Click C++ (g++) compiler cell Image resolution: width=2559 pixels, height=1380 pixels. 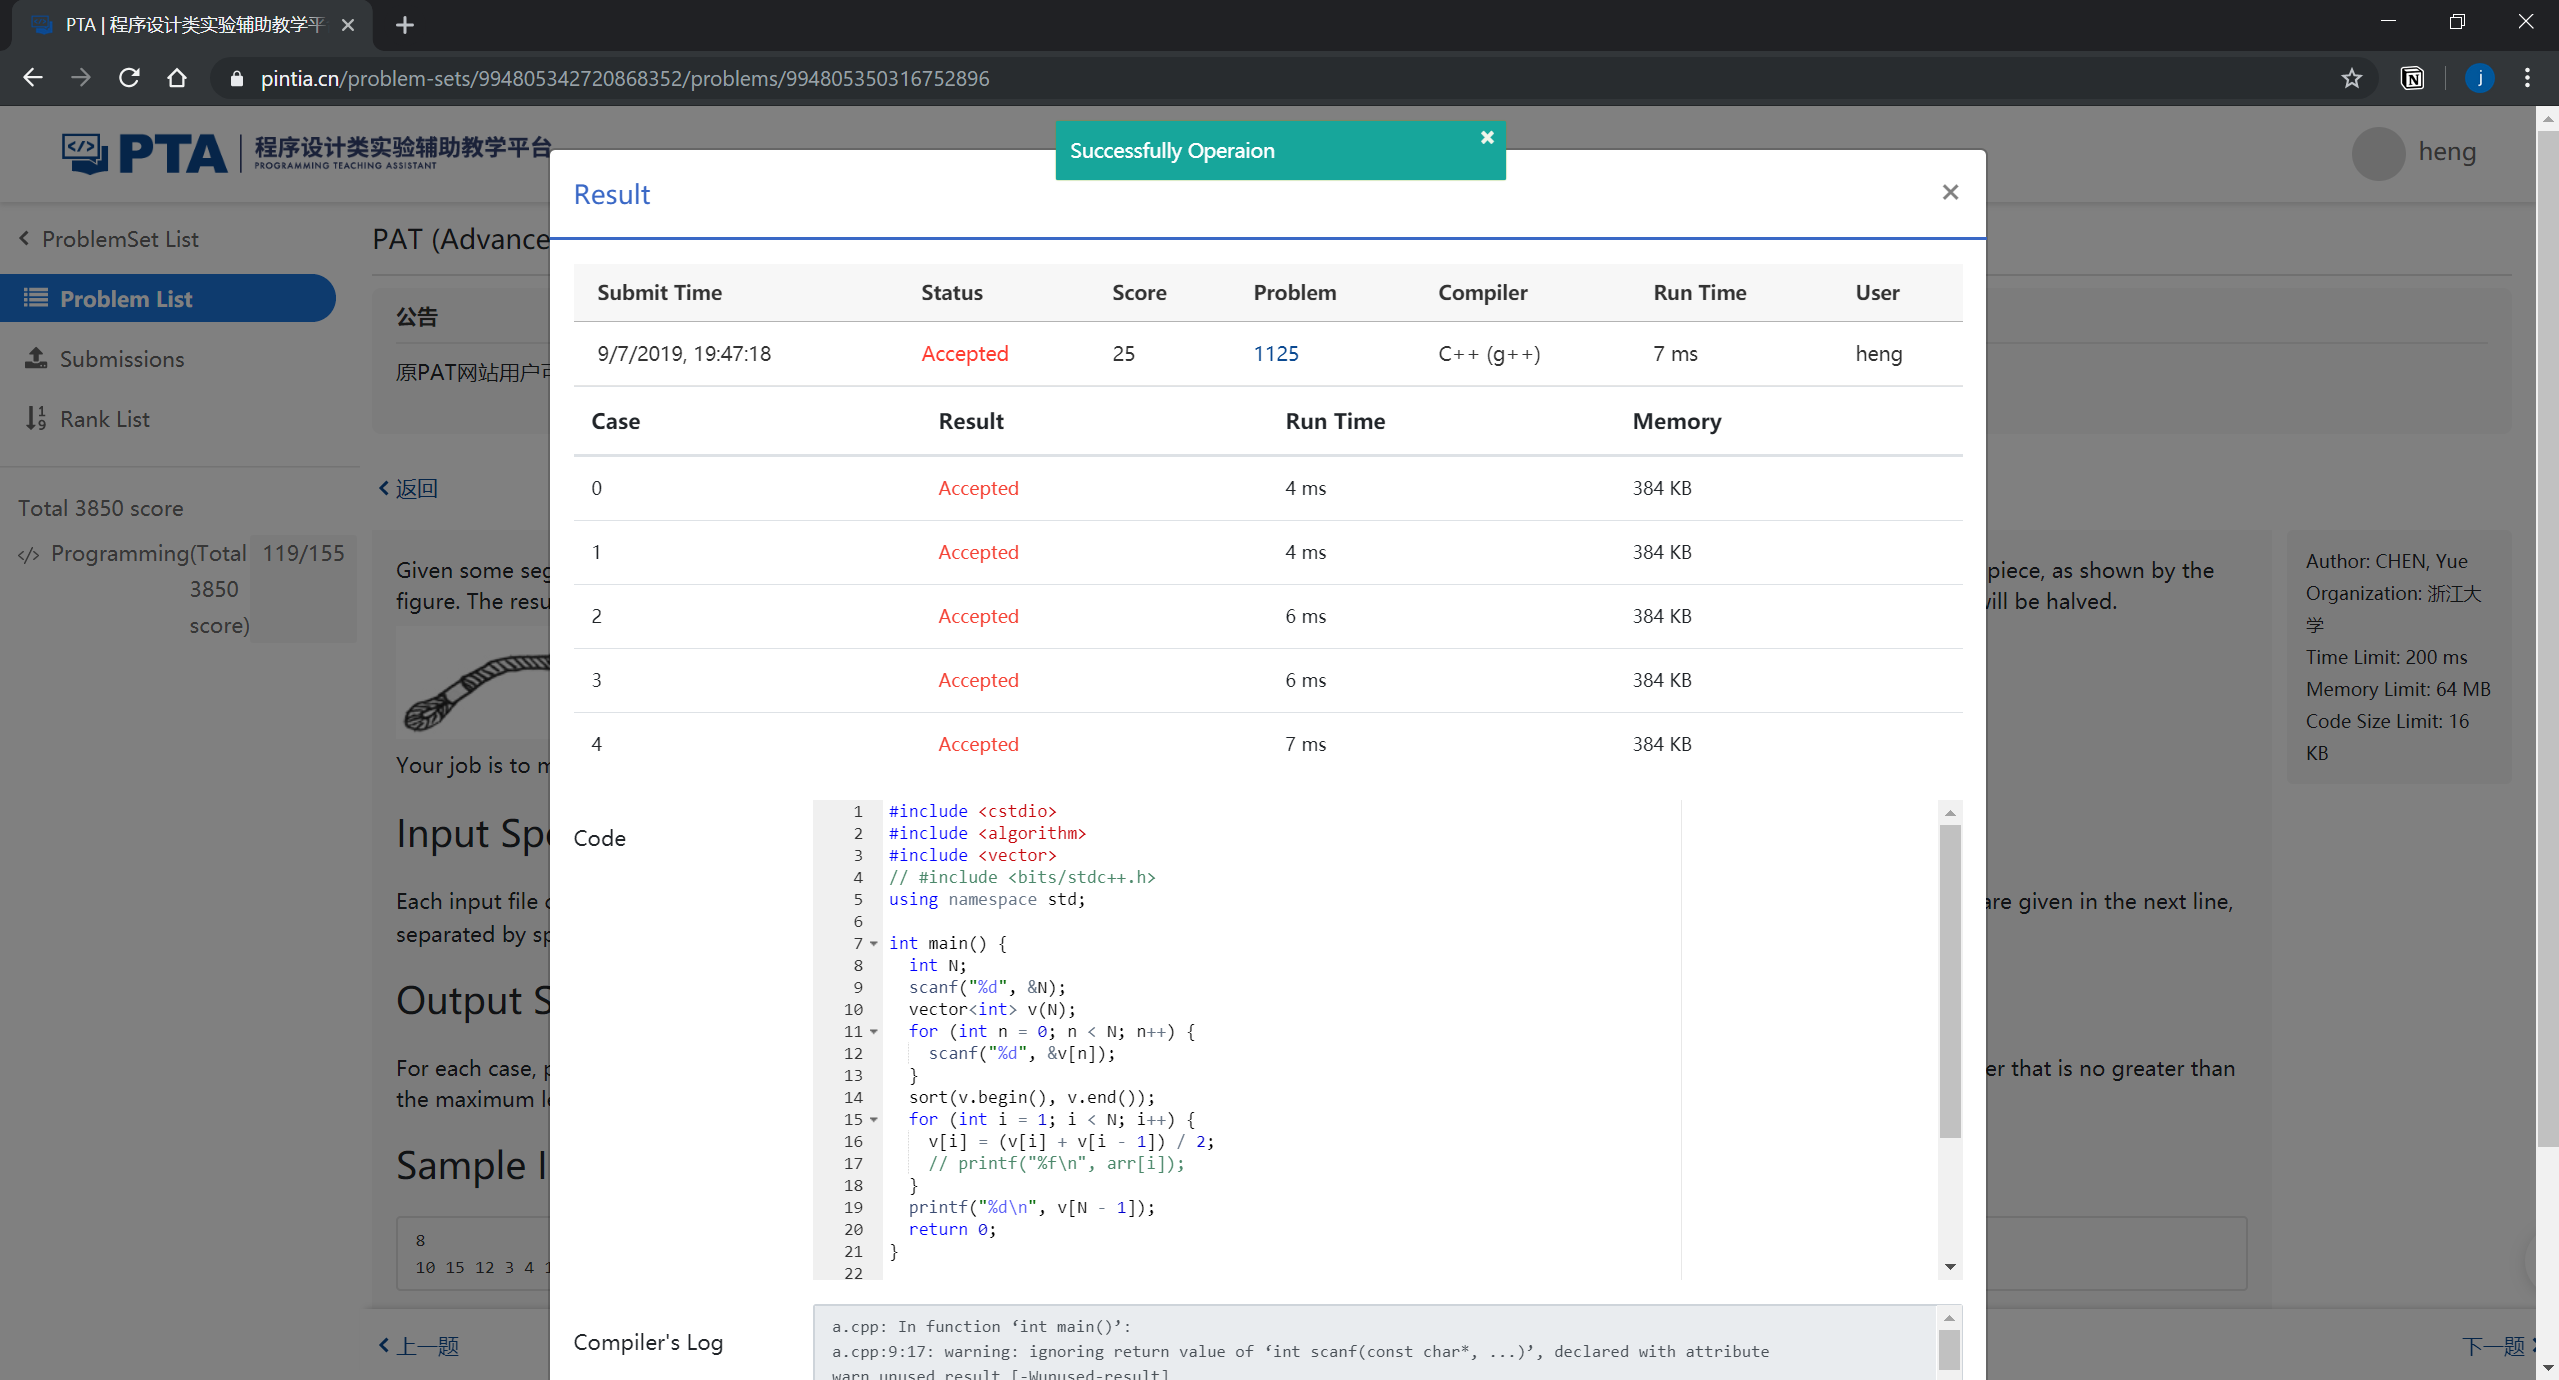[1489, 353]
